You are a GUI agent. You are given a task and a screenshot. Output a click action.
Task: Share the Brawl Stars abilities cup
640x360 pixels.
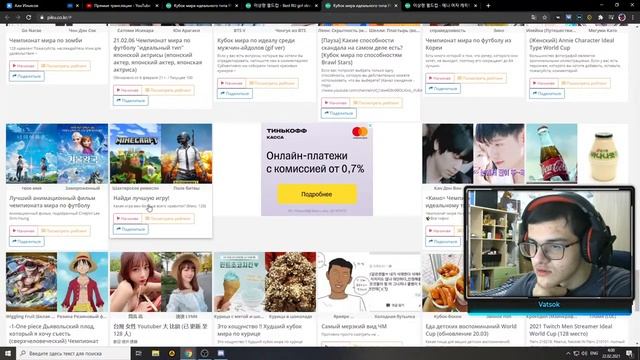pos(339,113)
